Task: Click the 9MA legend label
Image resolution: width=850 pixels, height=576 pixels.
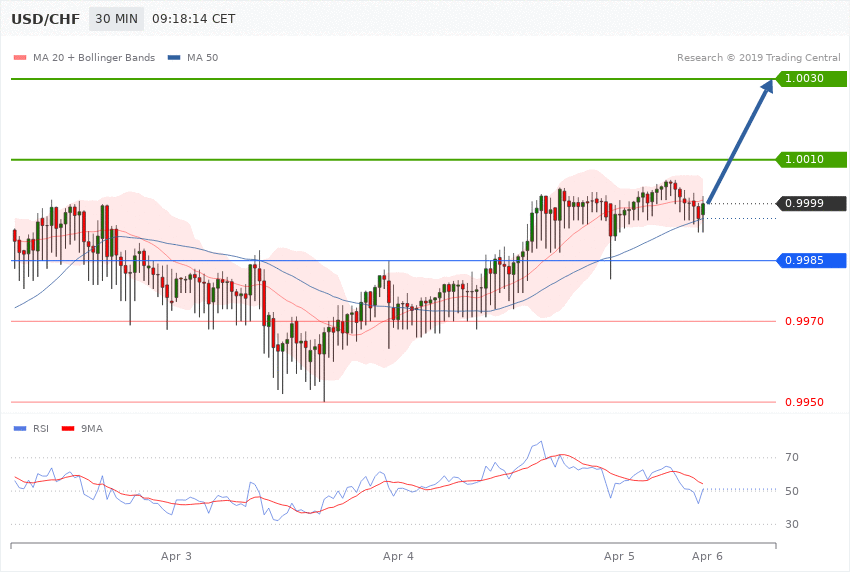Action: click(x=92, y=429)
